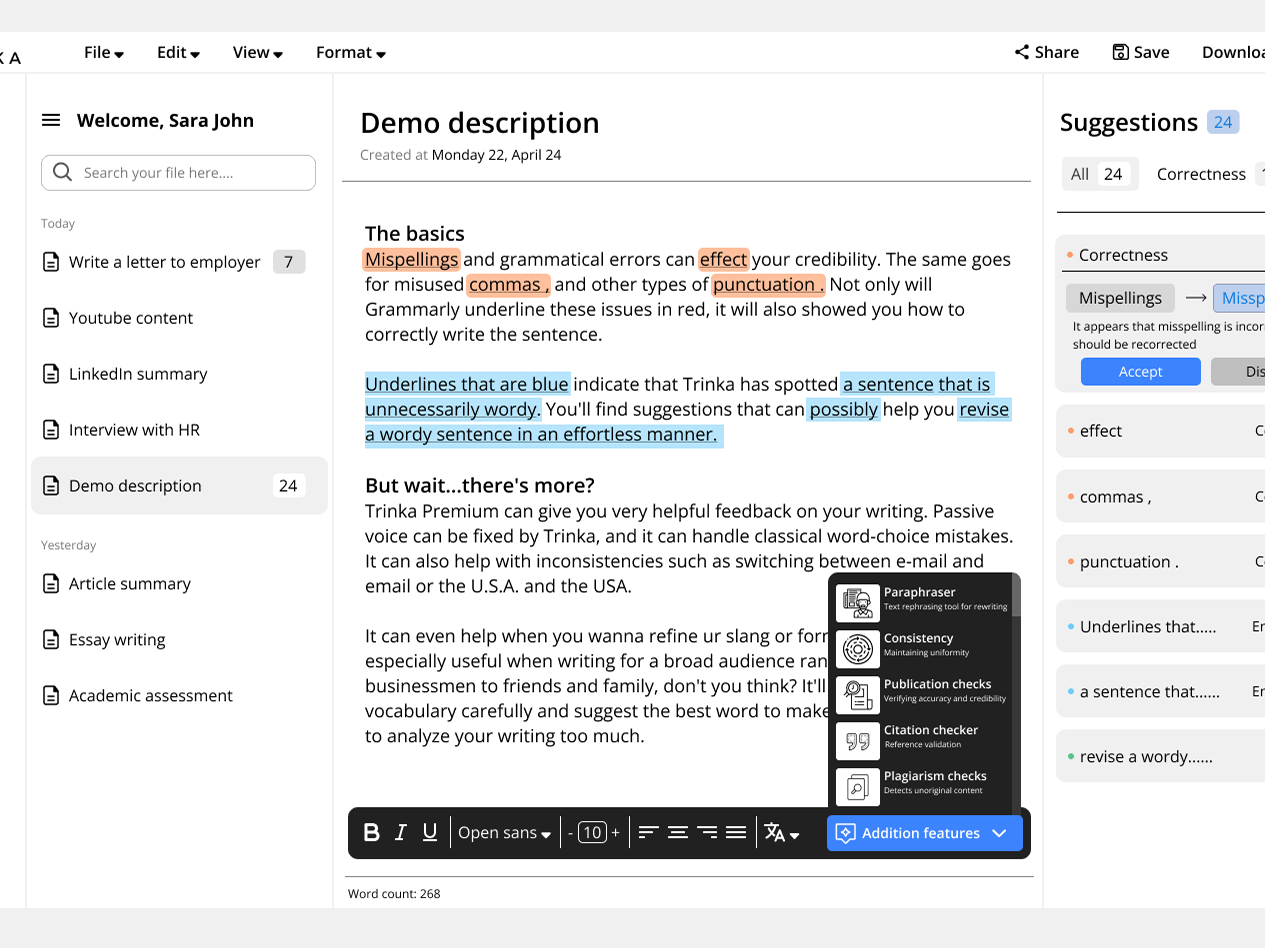Click blue highlighted word 'possibly'

coord(844,409)
